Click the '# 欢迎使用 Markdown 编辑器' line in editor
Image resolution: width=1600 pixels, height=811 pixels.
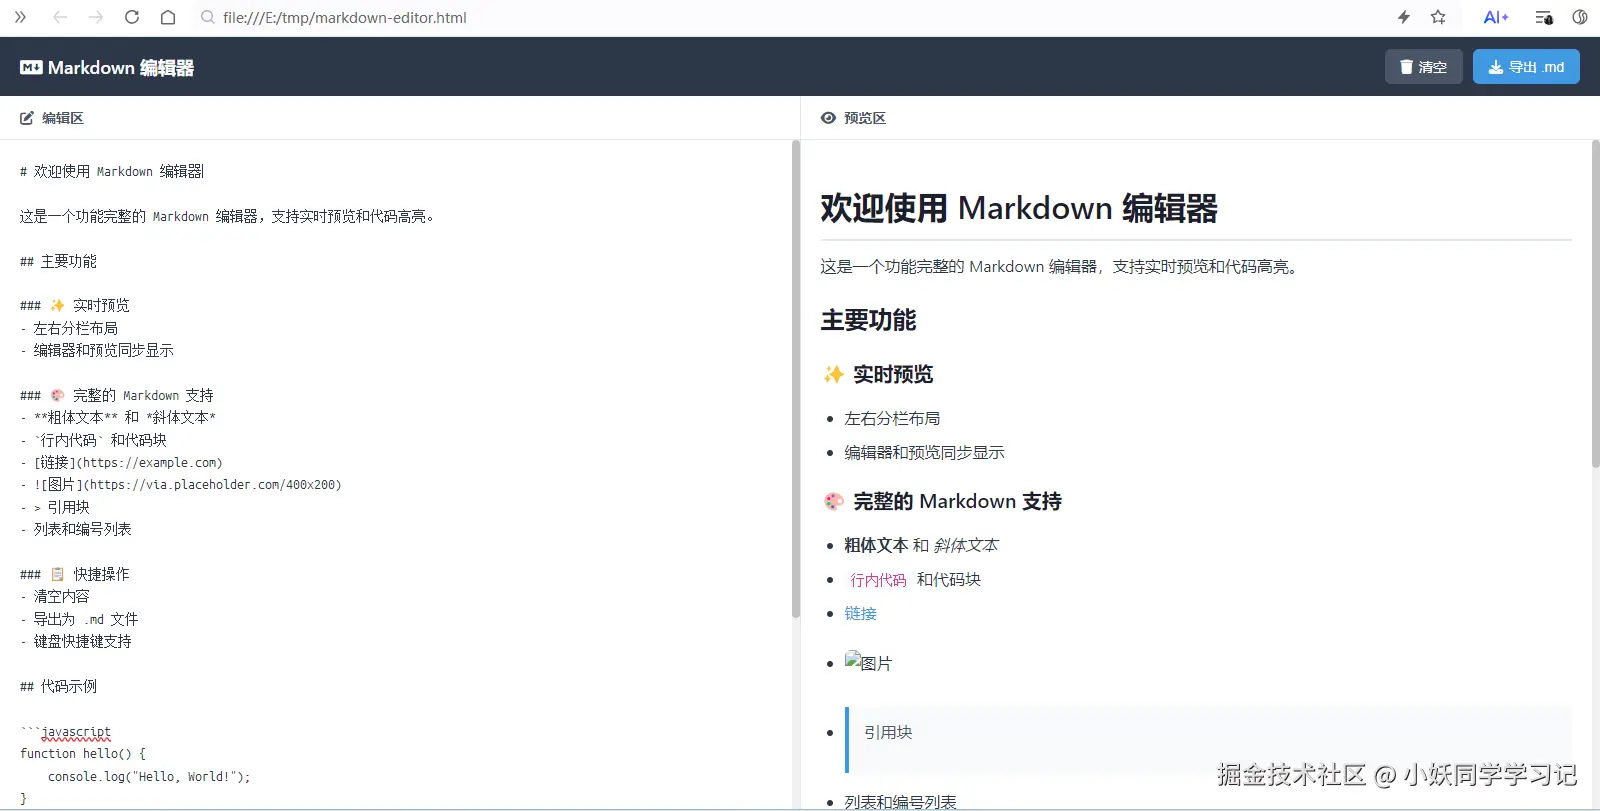(x=112, y=171)
